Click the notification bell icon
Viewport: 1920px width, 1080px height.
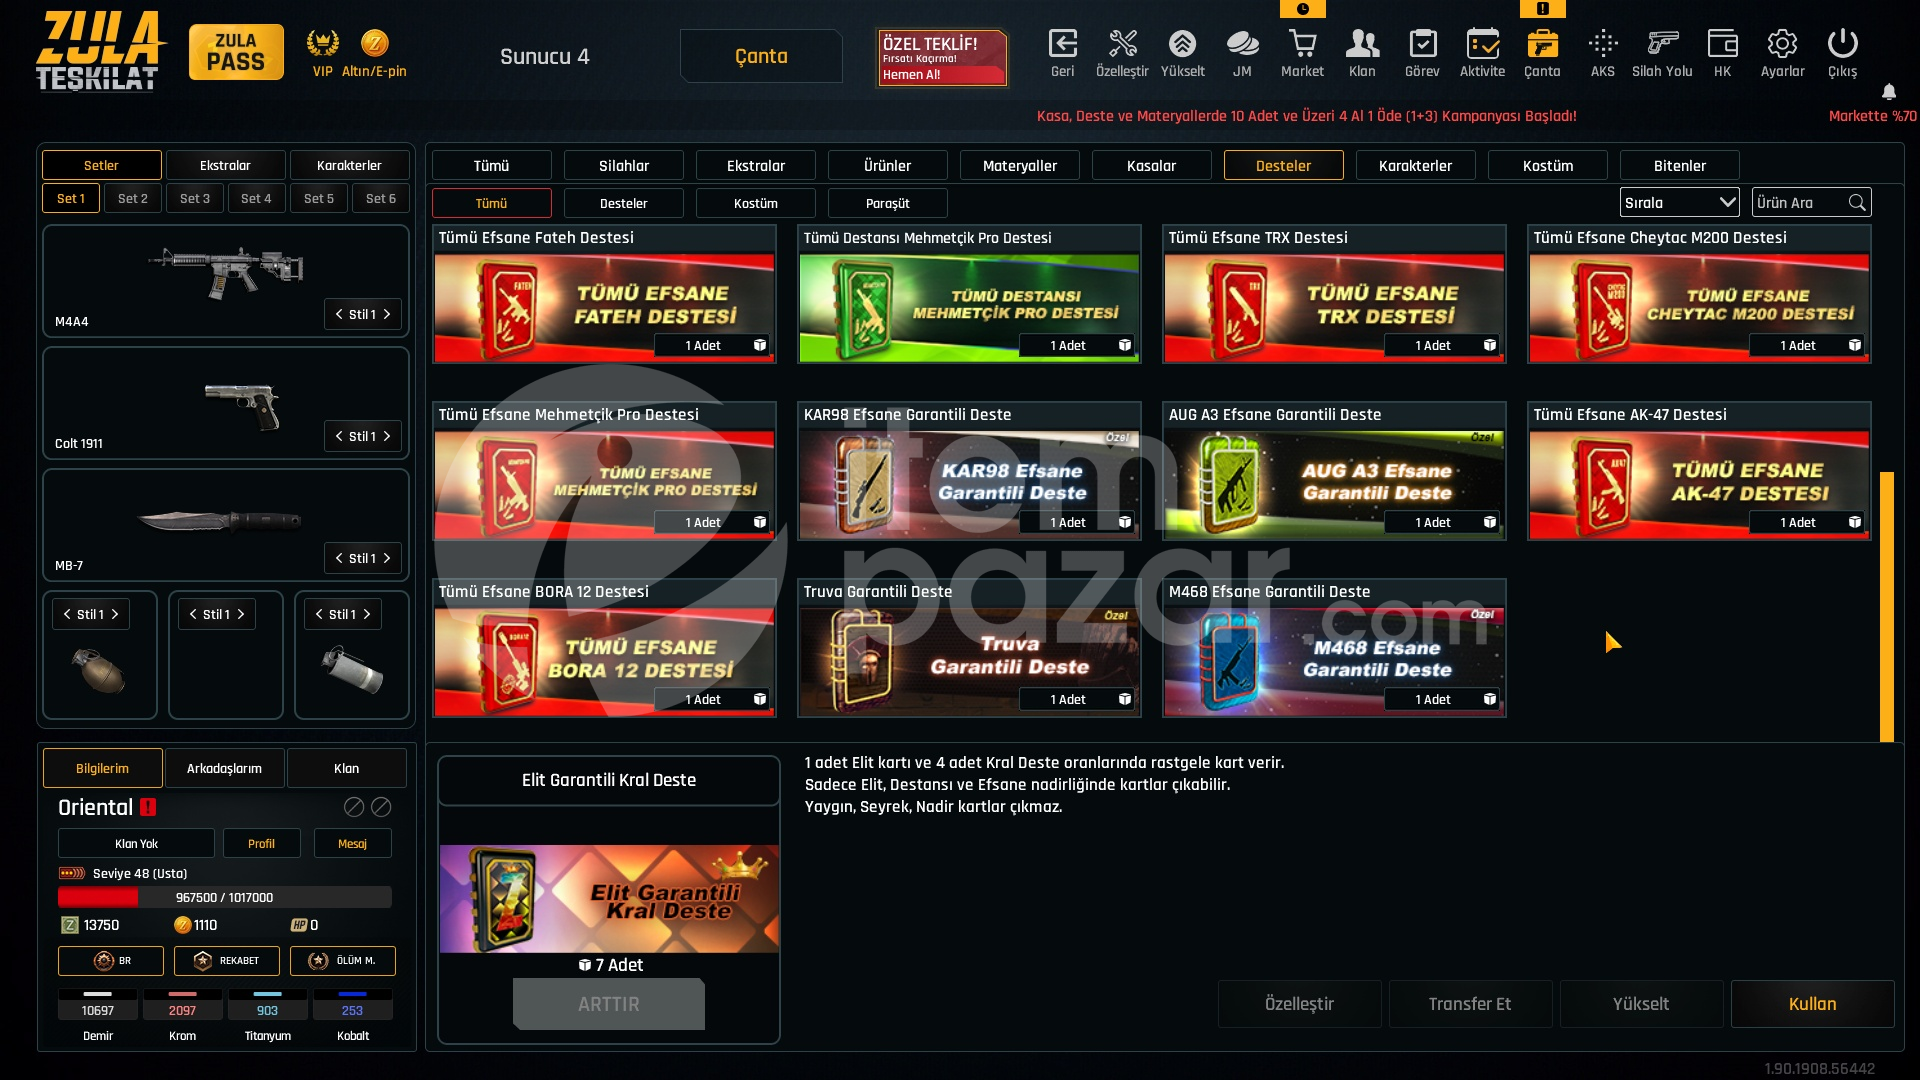pyautogui.click(x=1889, y=92)
